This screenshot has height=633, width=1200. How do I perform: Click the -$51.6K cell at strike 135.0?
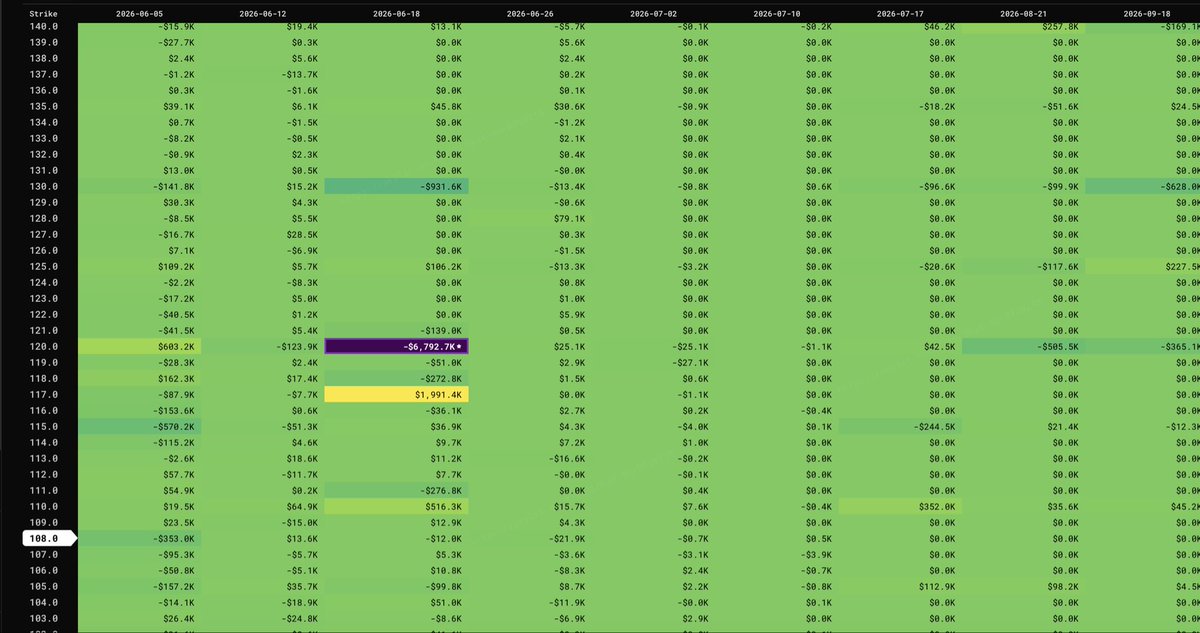coord(1025,106)
